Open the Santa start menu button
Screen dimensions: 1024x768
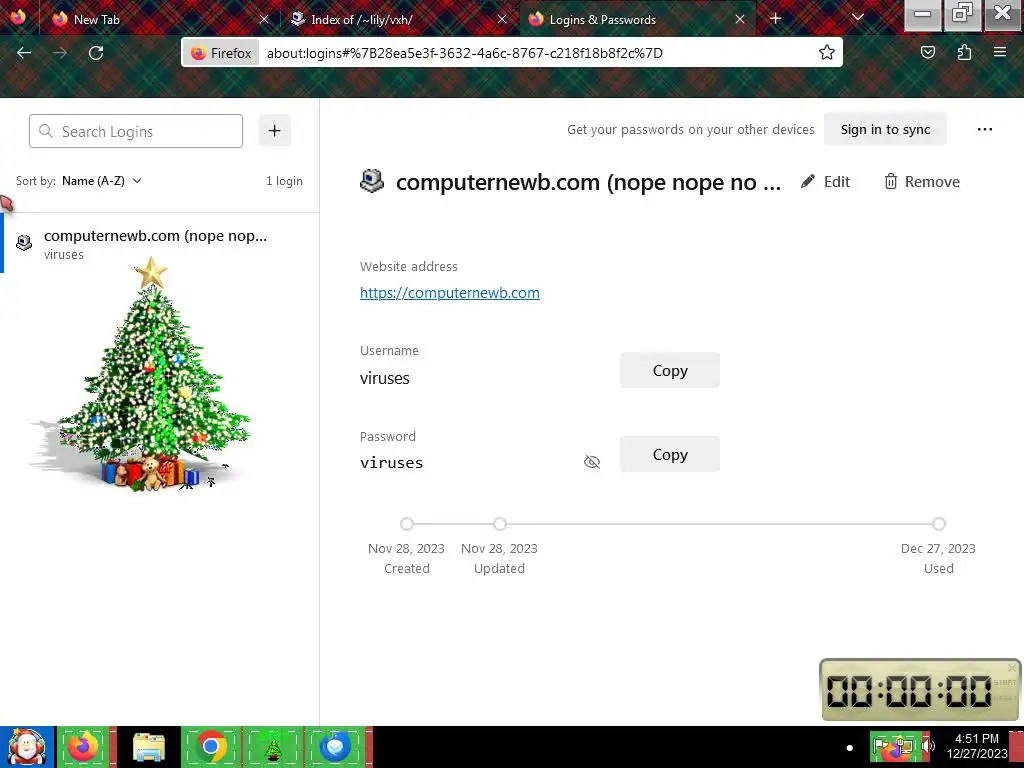click(x=27, y=747)
